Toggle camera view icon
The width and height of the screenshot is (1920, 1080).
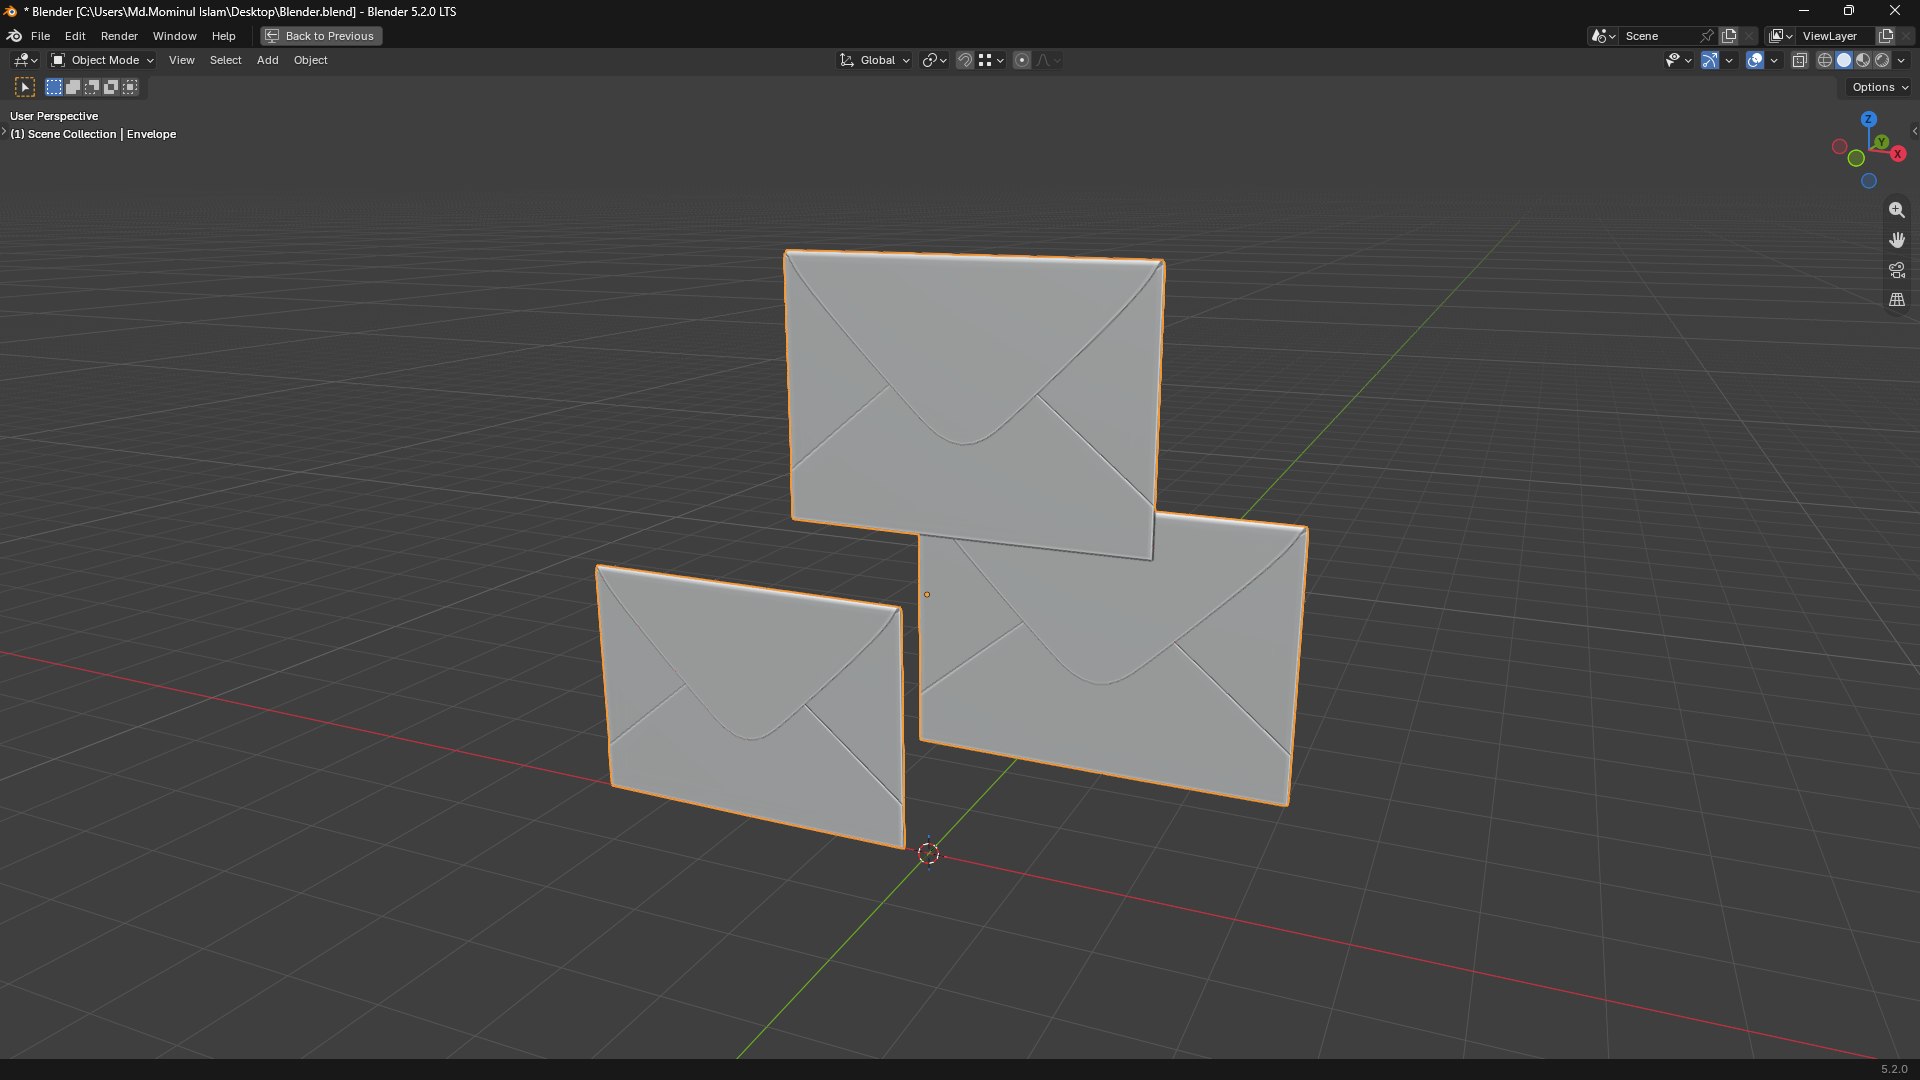tap(1896, 270)
